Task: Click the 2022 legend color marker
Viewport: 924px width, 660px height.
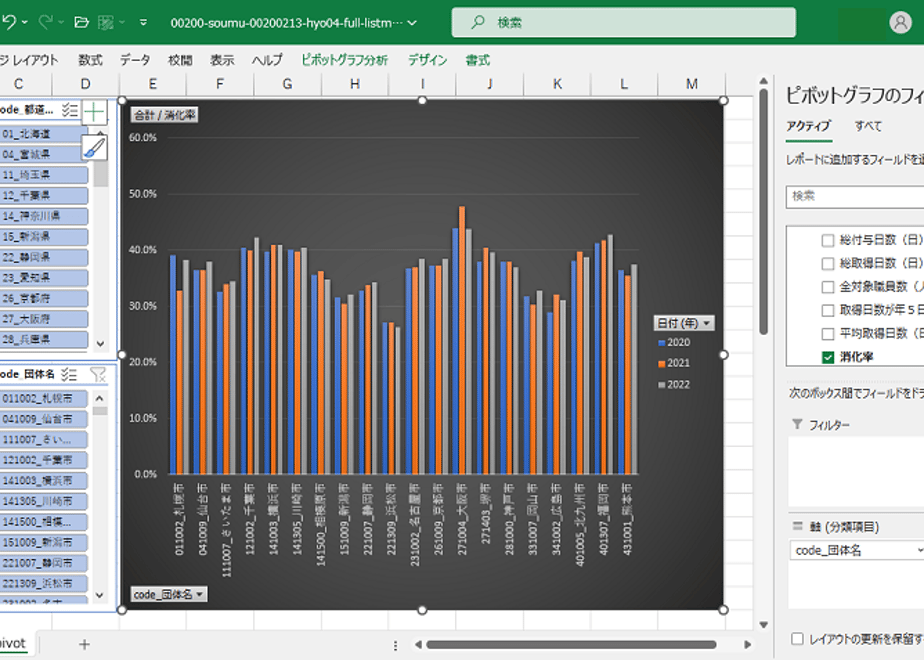Action: click(x=662, y=385)
